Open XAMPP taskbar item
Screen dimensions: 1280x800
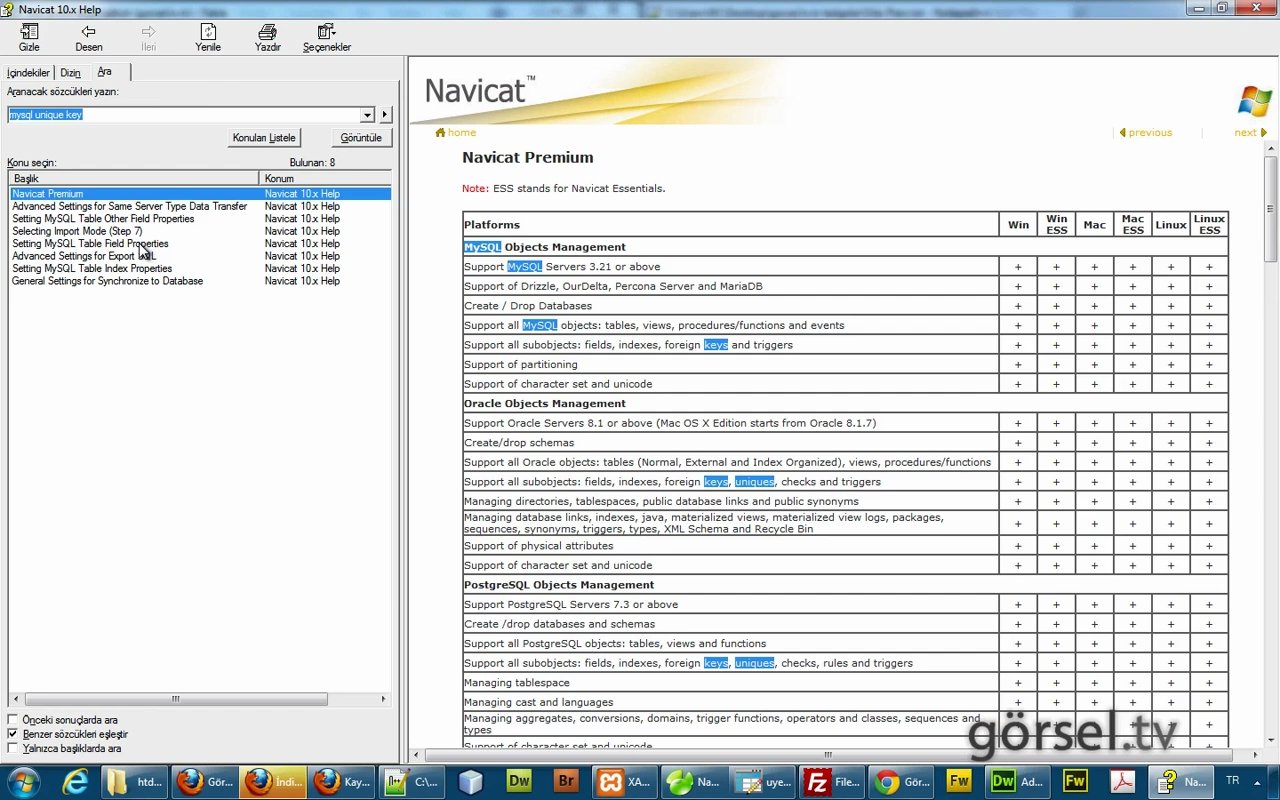(624, 781)
